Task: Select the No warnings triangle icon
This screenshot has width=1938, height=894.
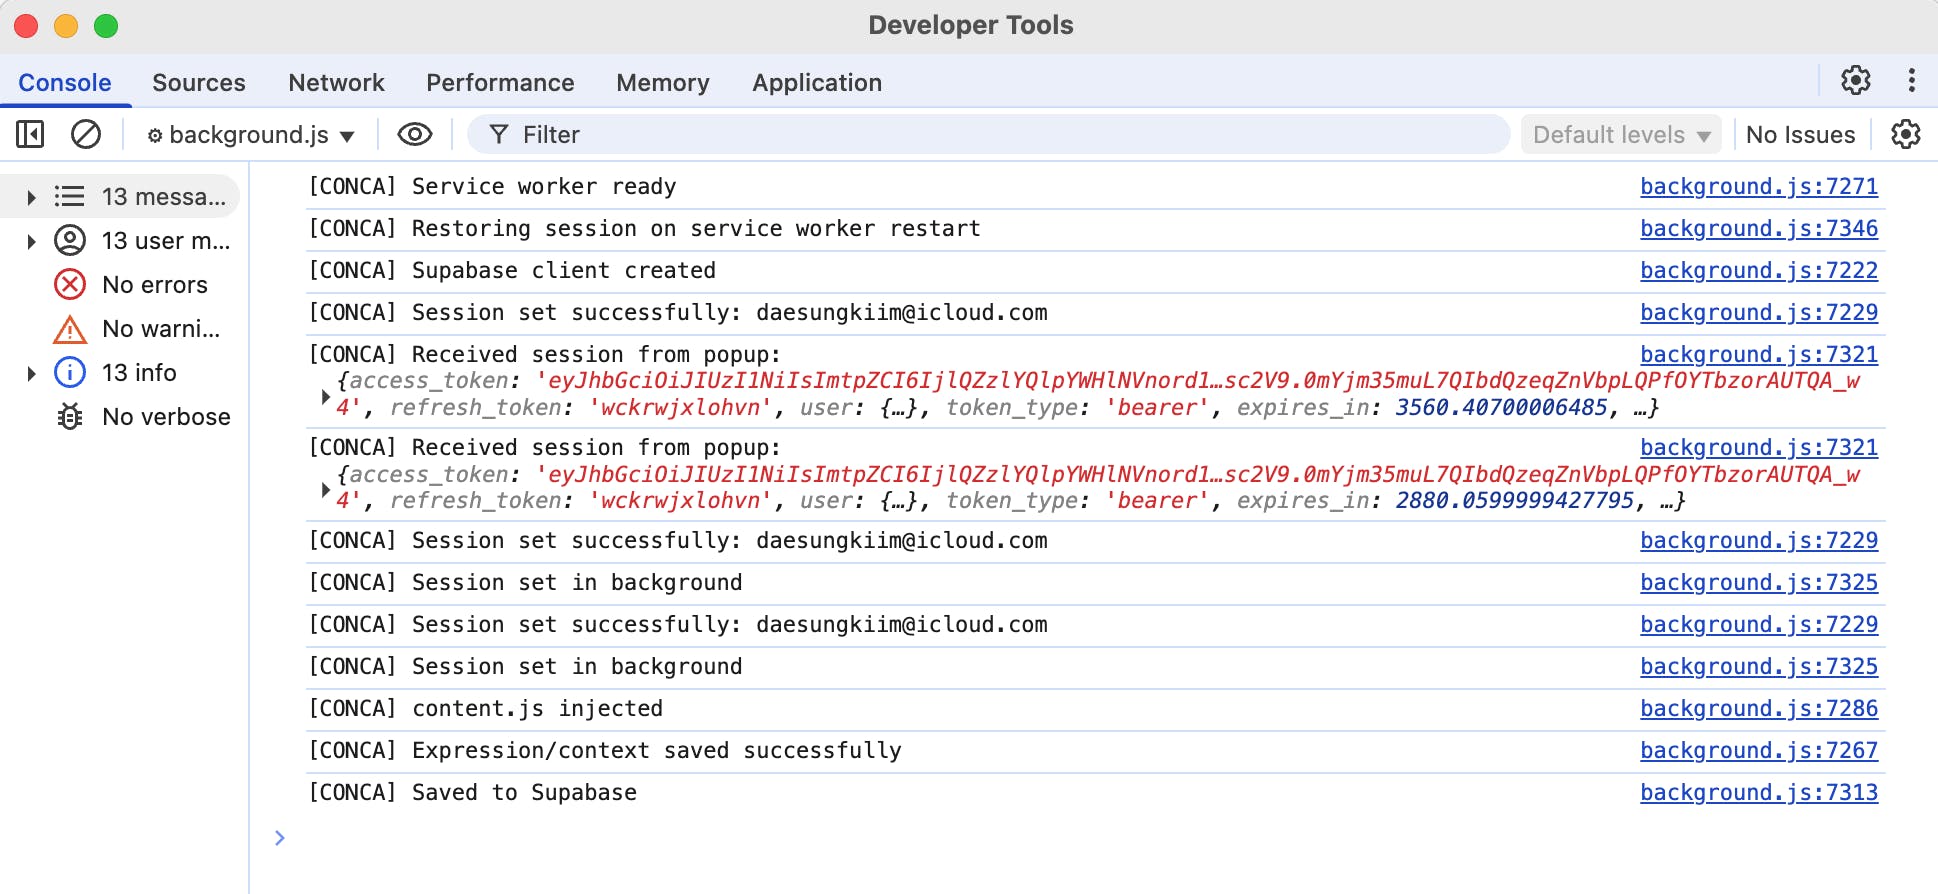Action: tap(69, 329)
